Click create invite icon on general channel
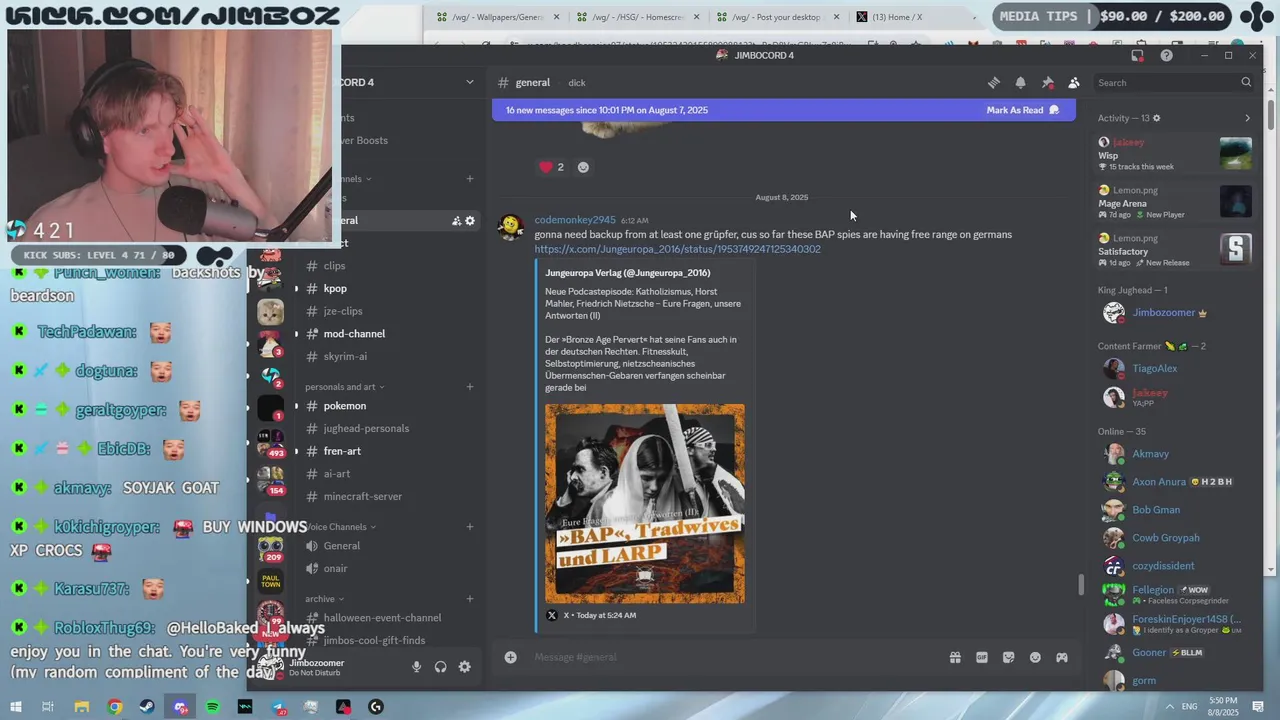1280x720 pixels. coord(456,220)
